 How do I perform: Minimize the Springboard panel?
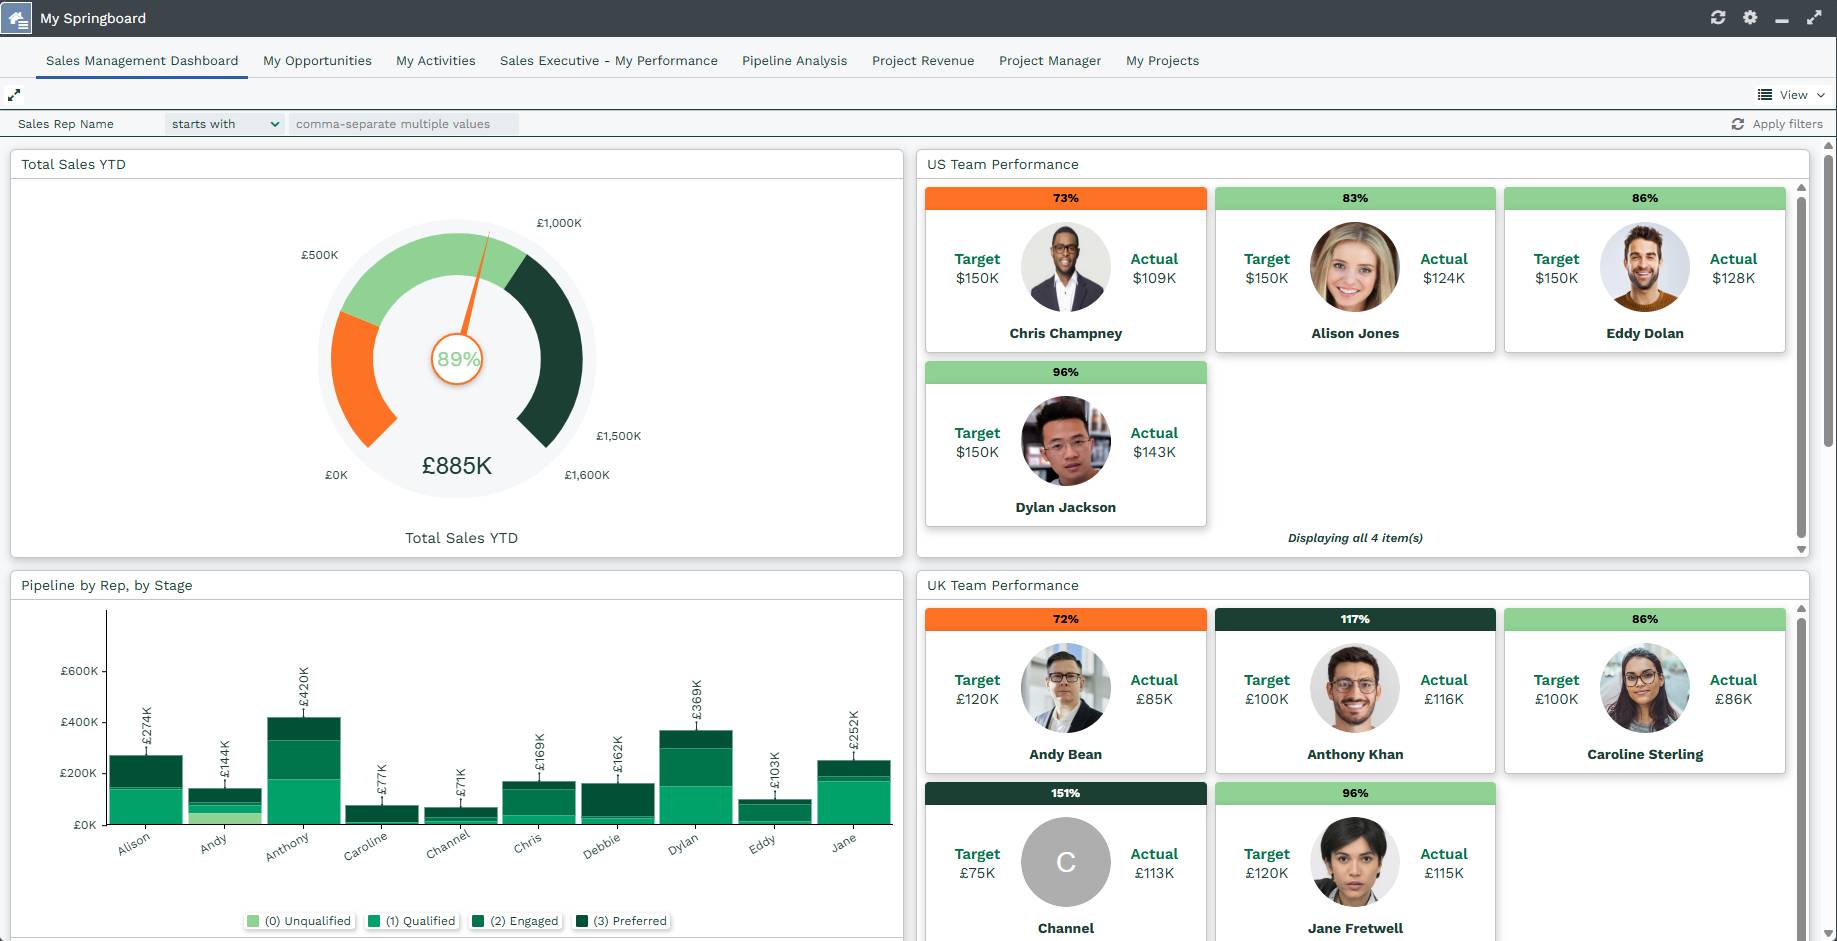click(1782, 18)
